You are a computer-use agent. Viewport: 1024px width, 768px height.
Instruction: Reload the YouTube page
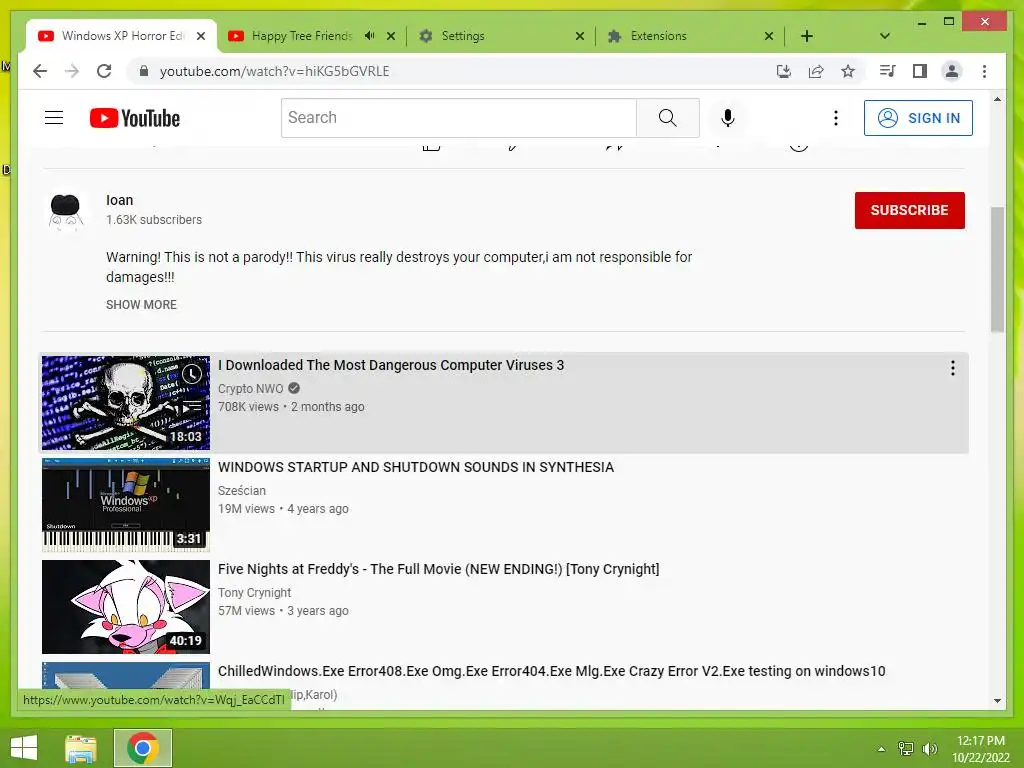pyautogui.click(x=104, y=71)
